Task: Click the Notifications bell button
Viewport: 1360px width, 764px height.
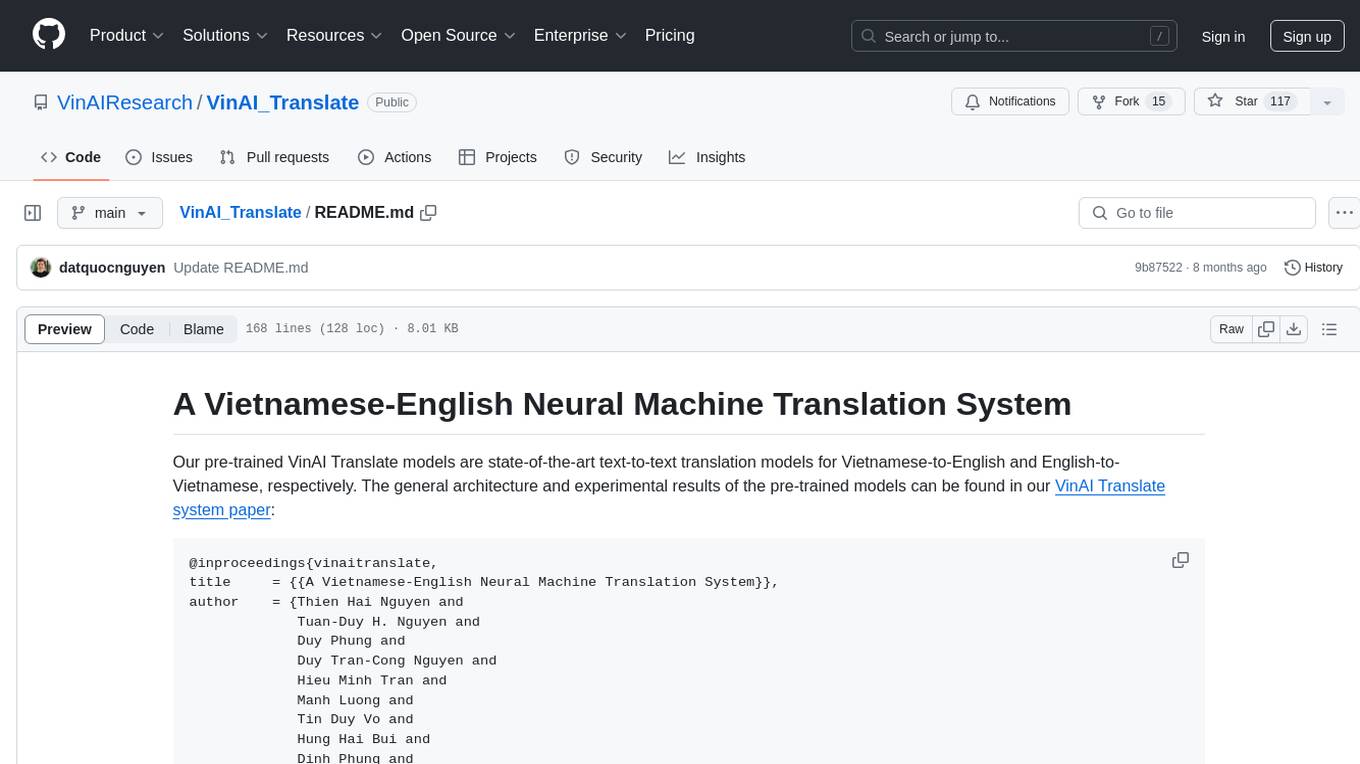Action: click(1010, 102)
